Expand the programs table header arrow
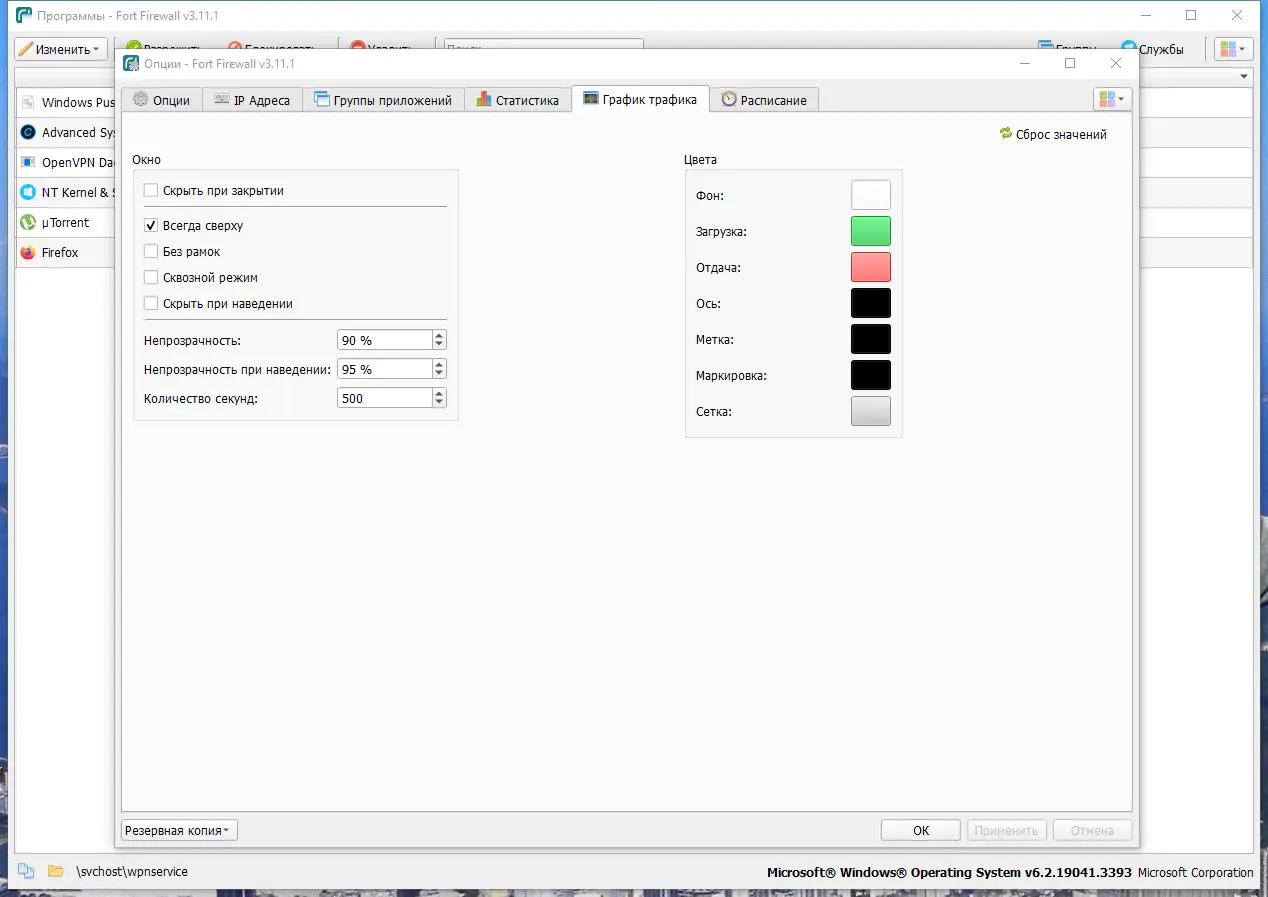Screen dimensions: 1268x897 click(x=1244, y=77)
